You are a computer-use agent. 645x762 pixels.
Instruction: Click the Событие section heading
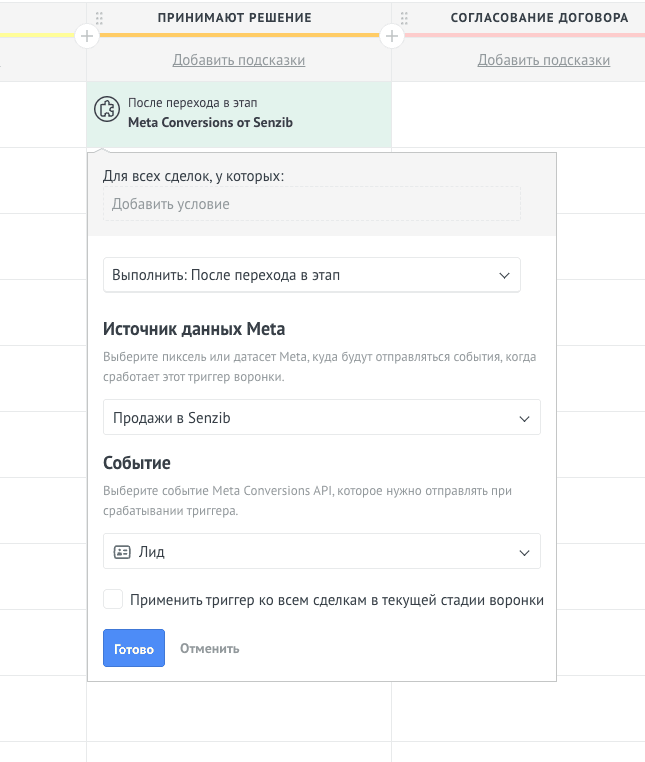point(137,463)
